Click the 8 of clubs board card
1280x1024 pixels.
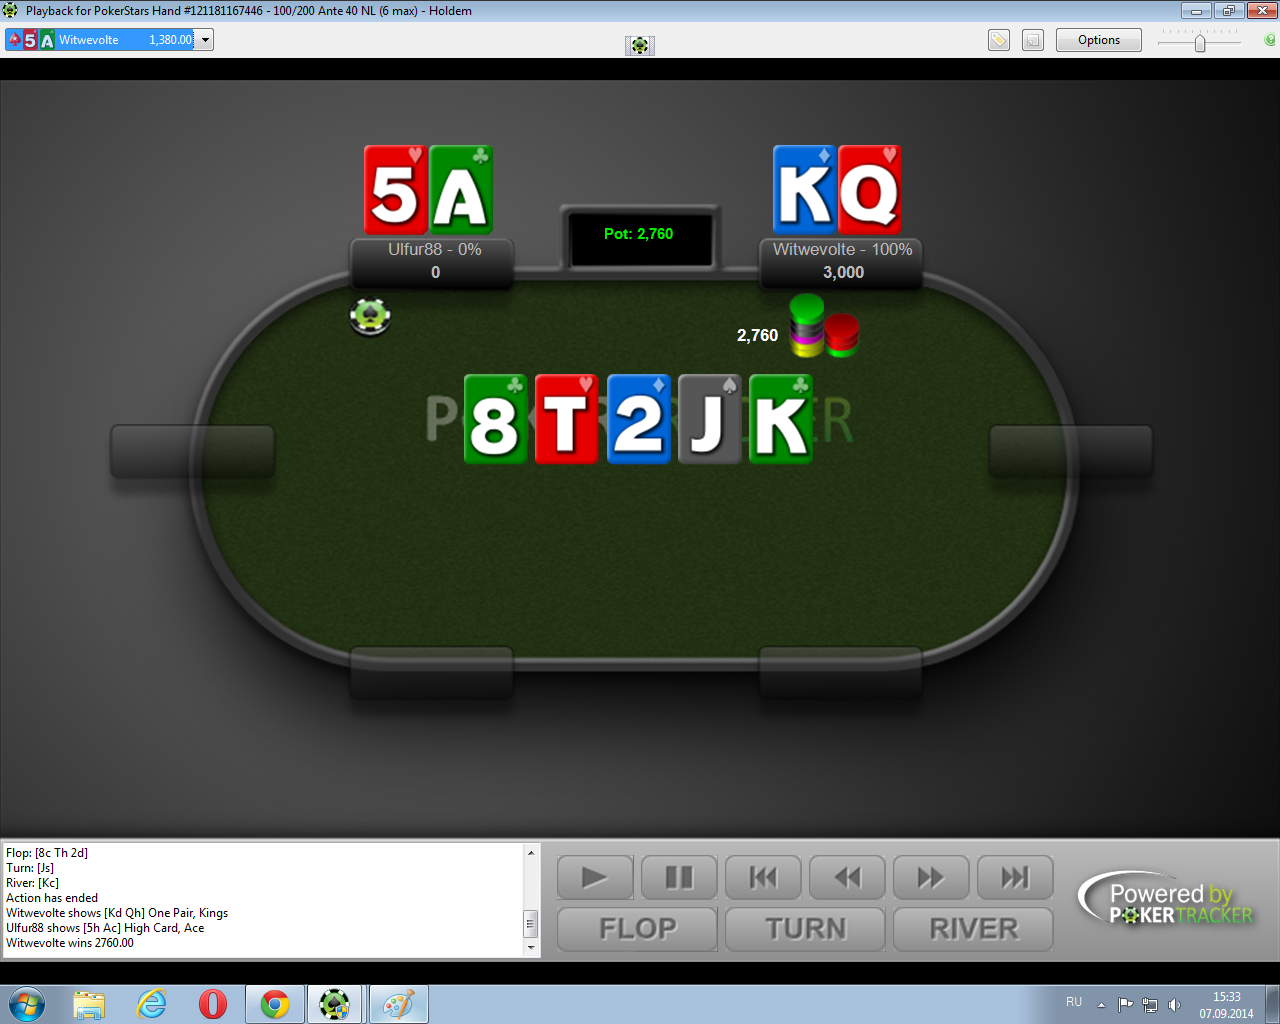[x=496, y=419]
